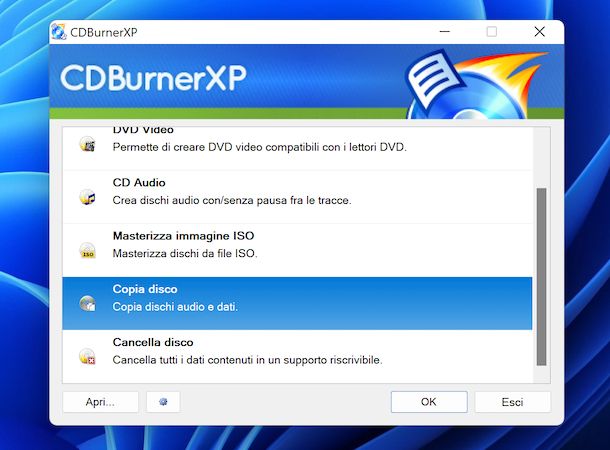Click 'Copia dischi audio e dati' description
Image resolution: width=610 pixels, height=450 pixels.
point(175,307)
